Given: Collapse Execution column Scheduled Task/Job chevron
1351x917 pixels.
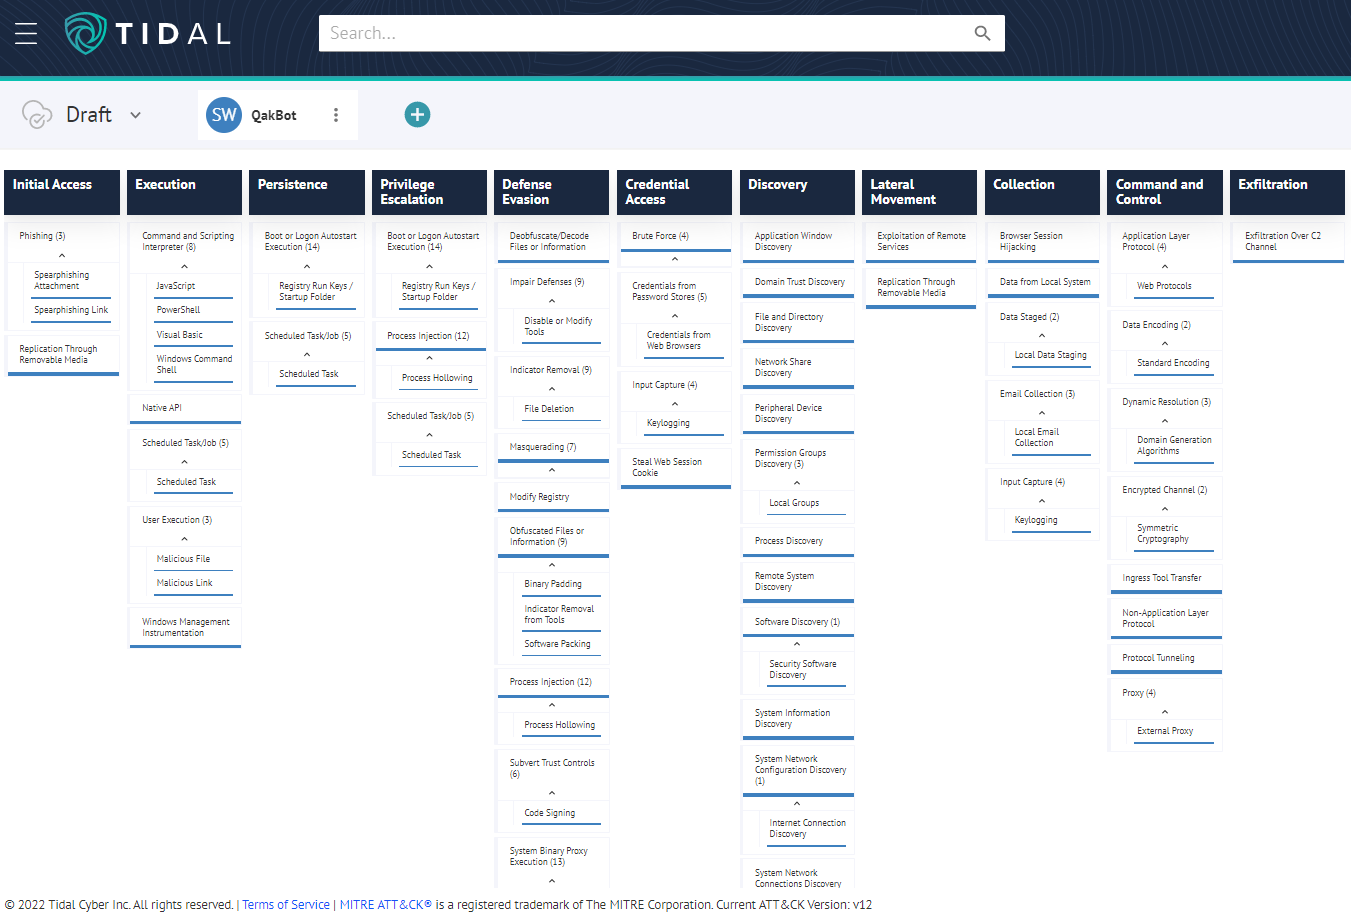Looking at the screenshot, I should 185,462.
